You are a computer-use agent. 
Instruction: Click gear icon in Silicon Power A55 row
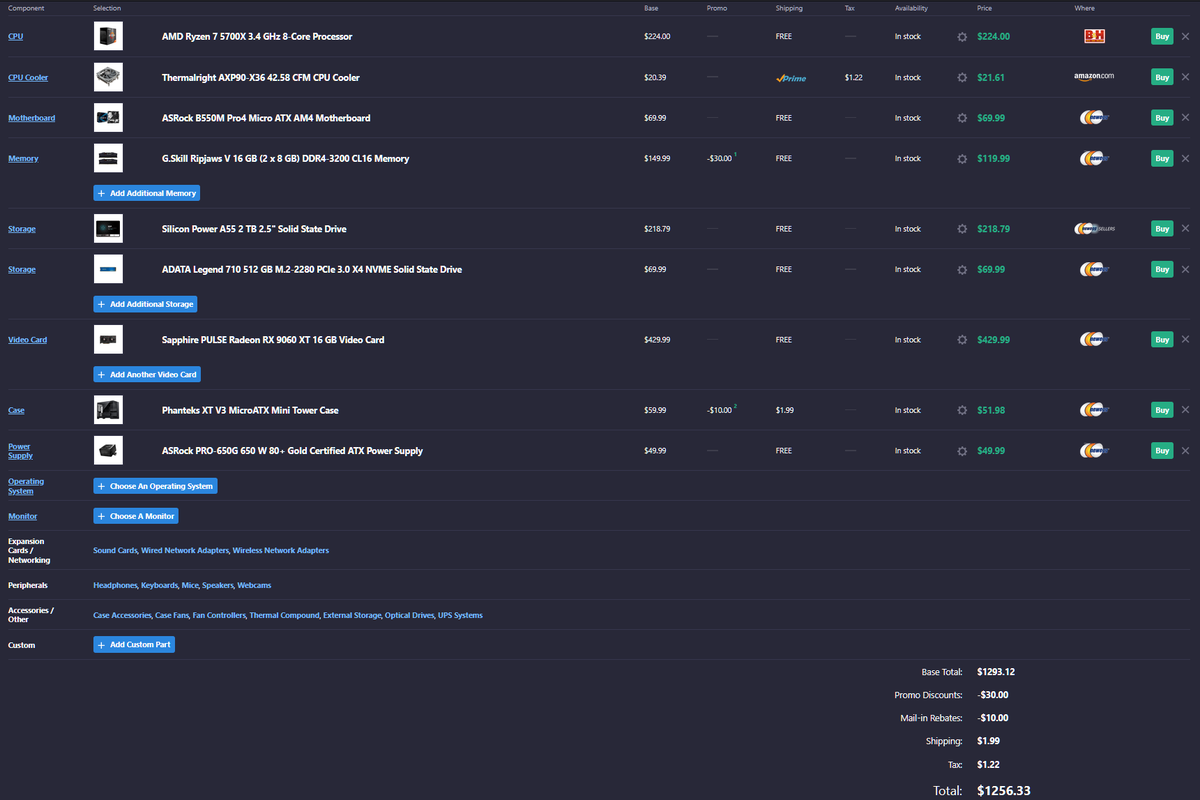[x=962, y=229]
